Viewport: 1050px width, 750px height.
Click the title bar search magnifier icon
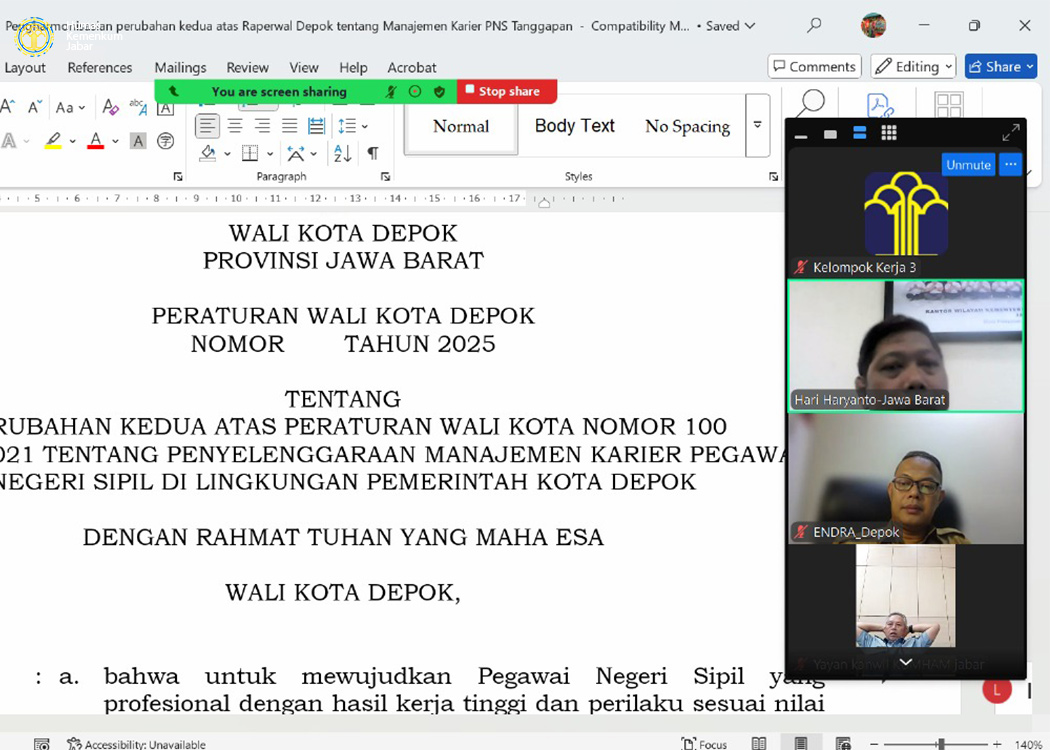point(814,25)
